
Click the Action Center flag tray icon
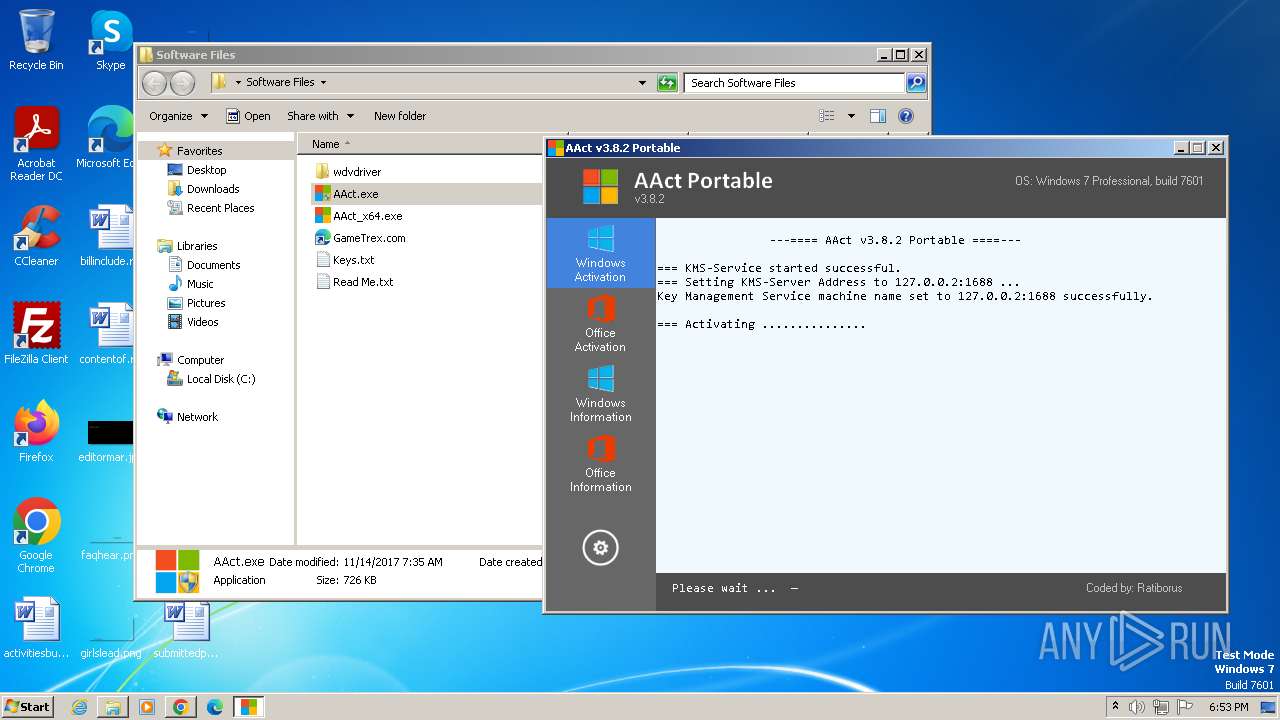(x=1185, y=707)
